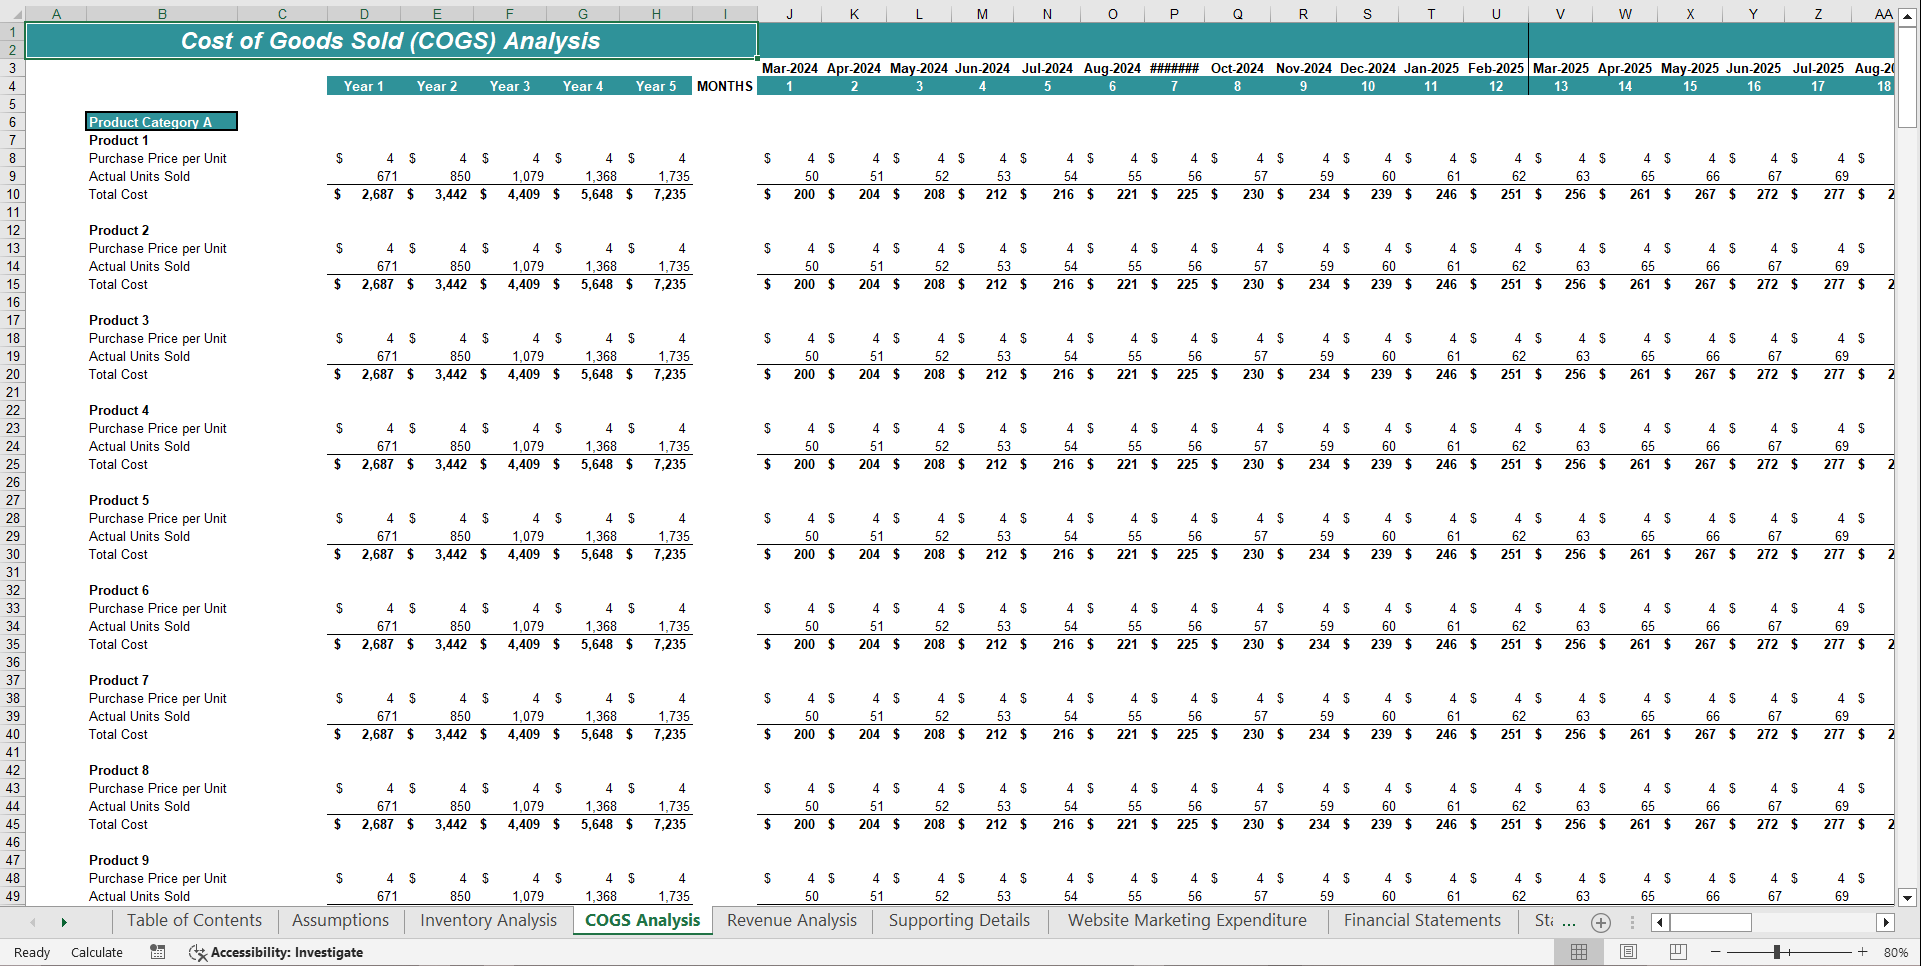Click the previous-sheet navigation arrow
This screenshot has width=1921, height=966.
[33, 921]
